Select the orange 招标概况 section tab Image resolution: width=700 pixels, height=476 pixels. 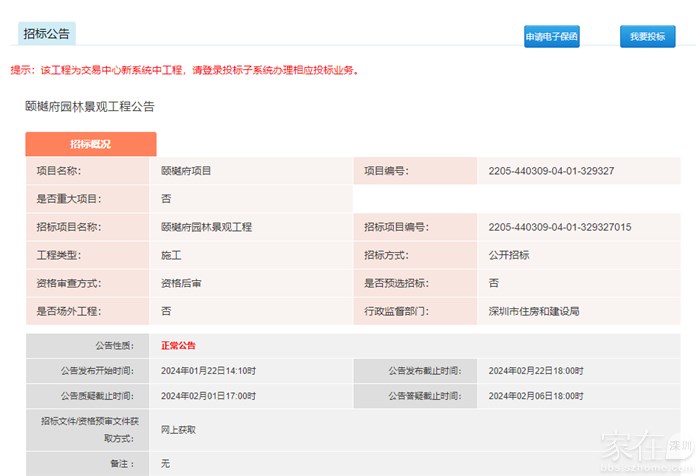pos(90,144)
